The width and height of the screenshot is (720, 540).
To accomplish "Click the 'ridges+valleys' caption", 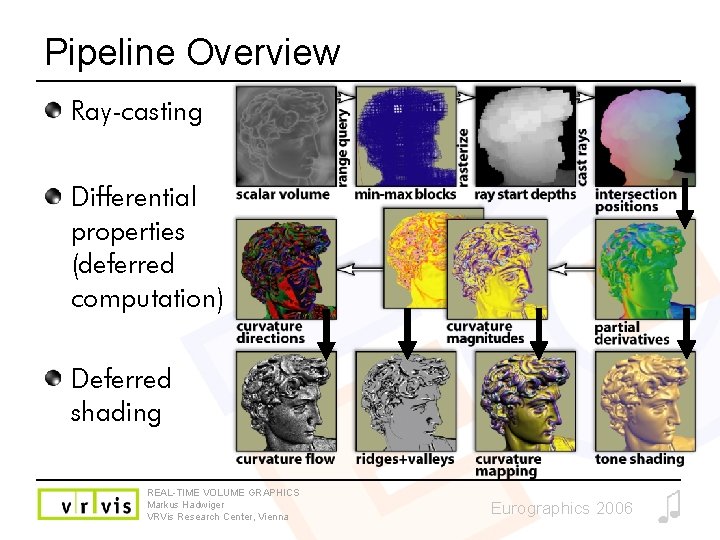I will [x=405, y=459].
